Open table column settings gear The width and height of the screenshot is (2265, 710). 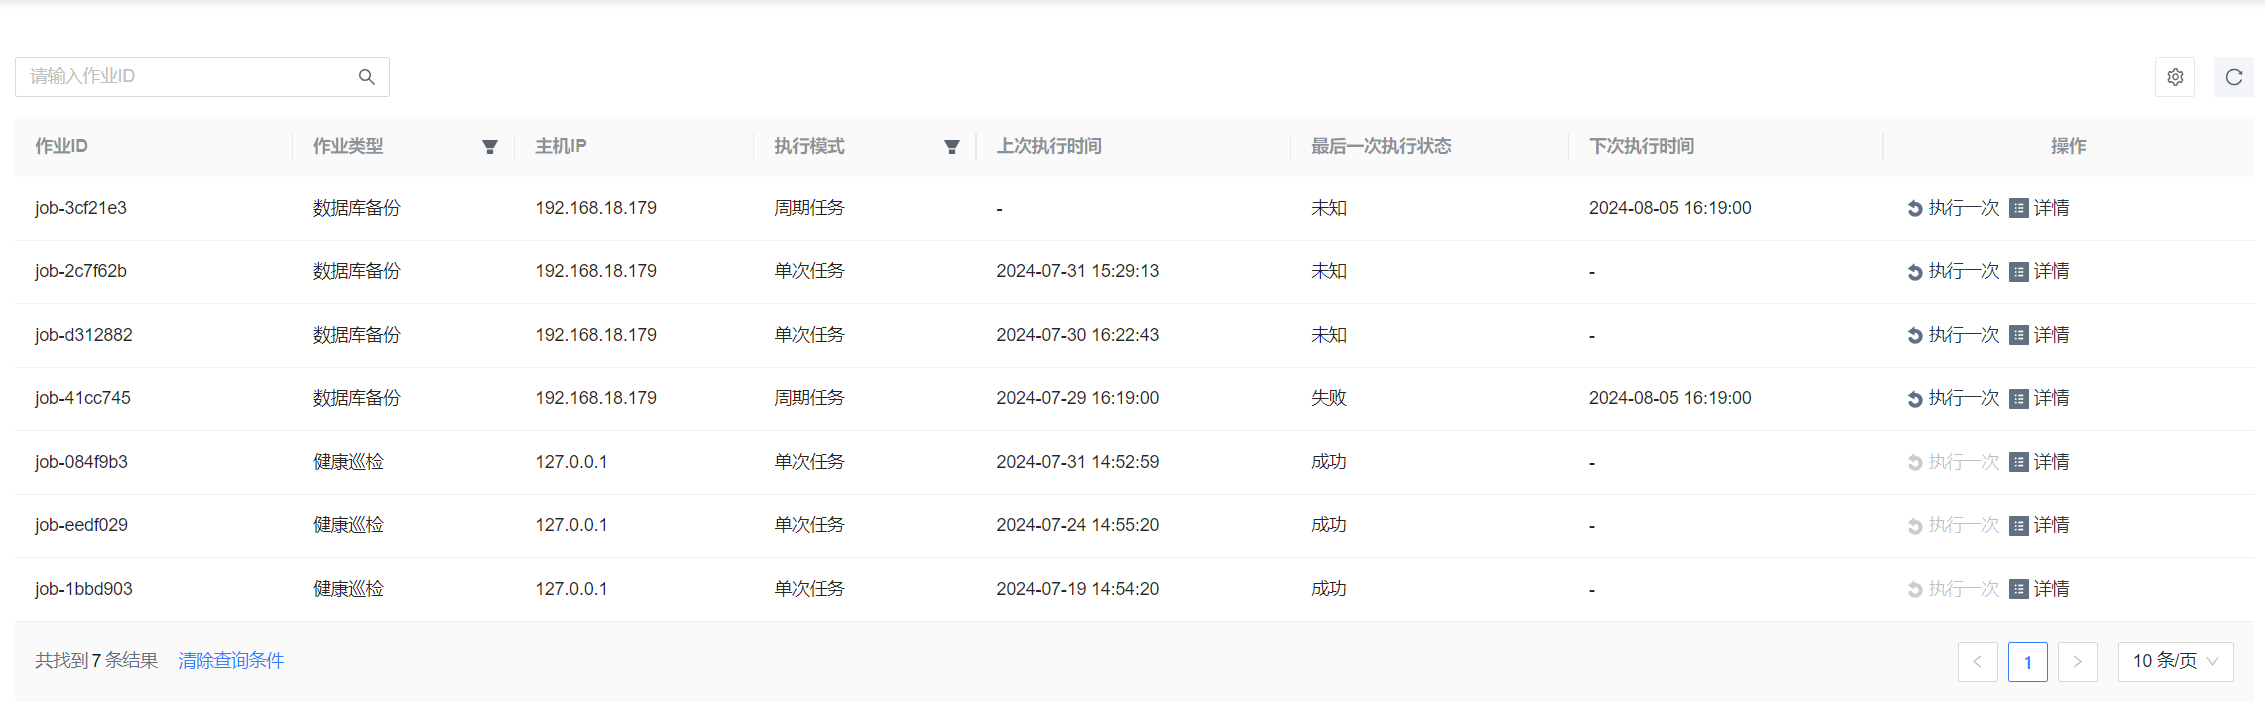(x=2175, y=77)
